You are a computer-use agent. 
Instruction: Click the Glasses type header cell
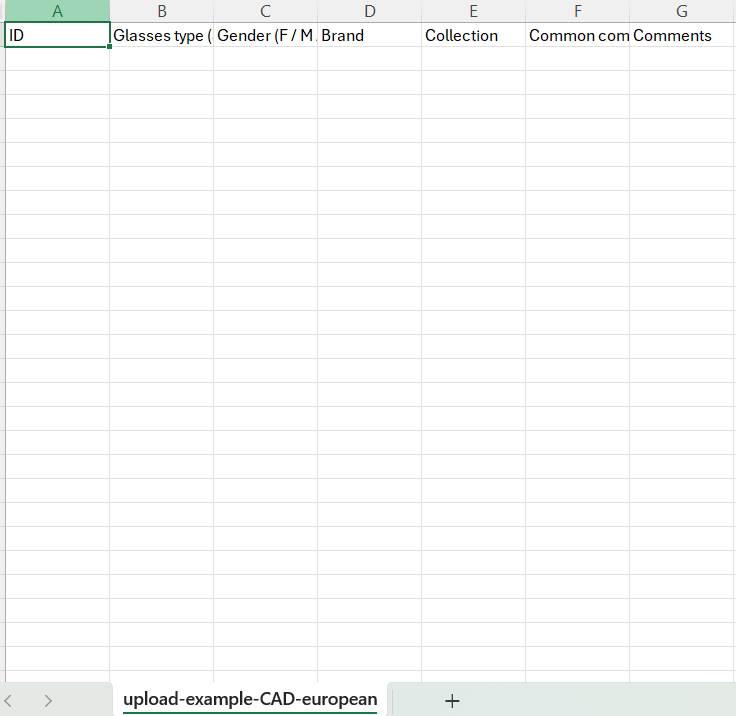pyautogui.click(x=161, y=35)
